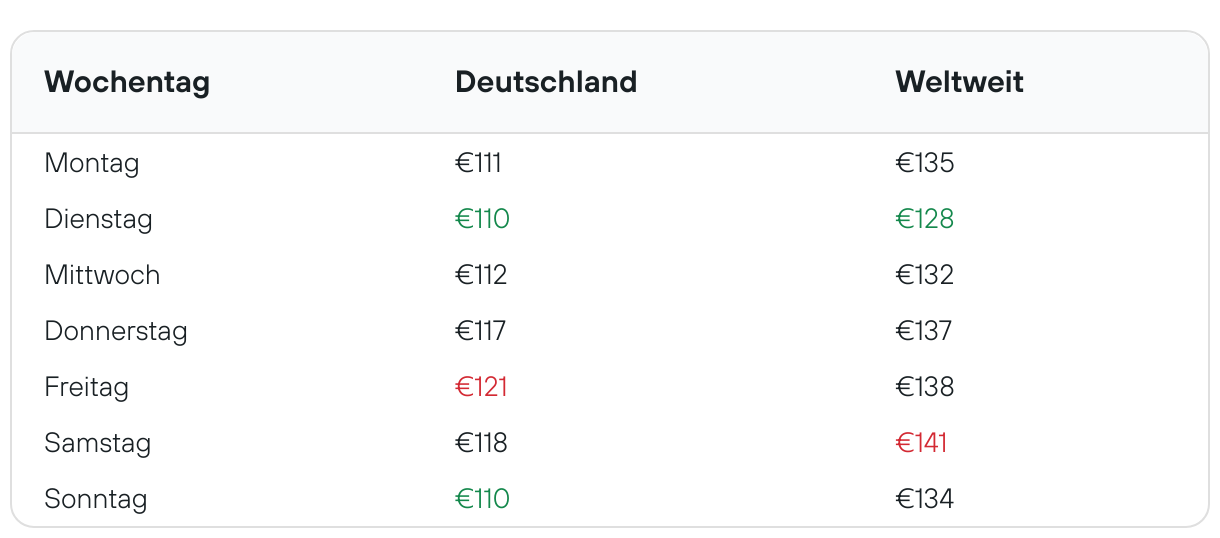Click Donnerstag's Weltweit price €137
The image size is (1220, 538).
pyautogui.click(x=924, y=331)
